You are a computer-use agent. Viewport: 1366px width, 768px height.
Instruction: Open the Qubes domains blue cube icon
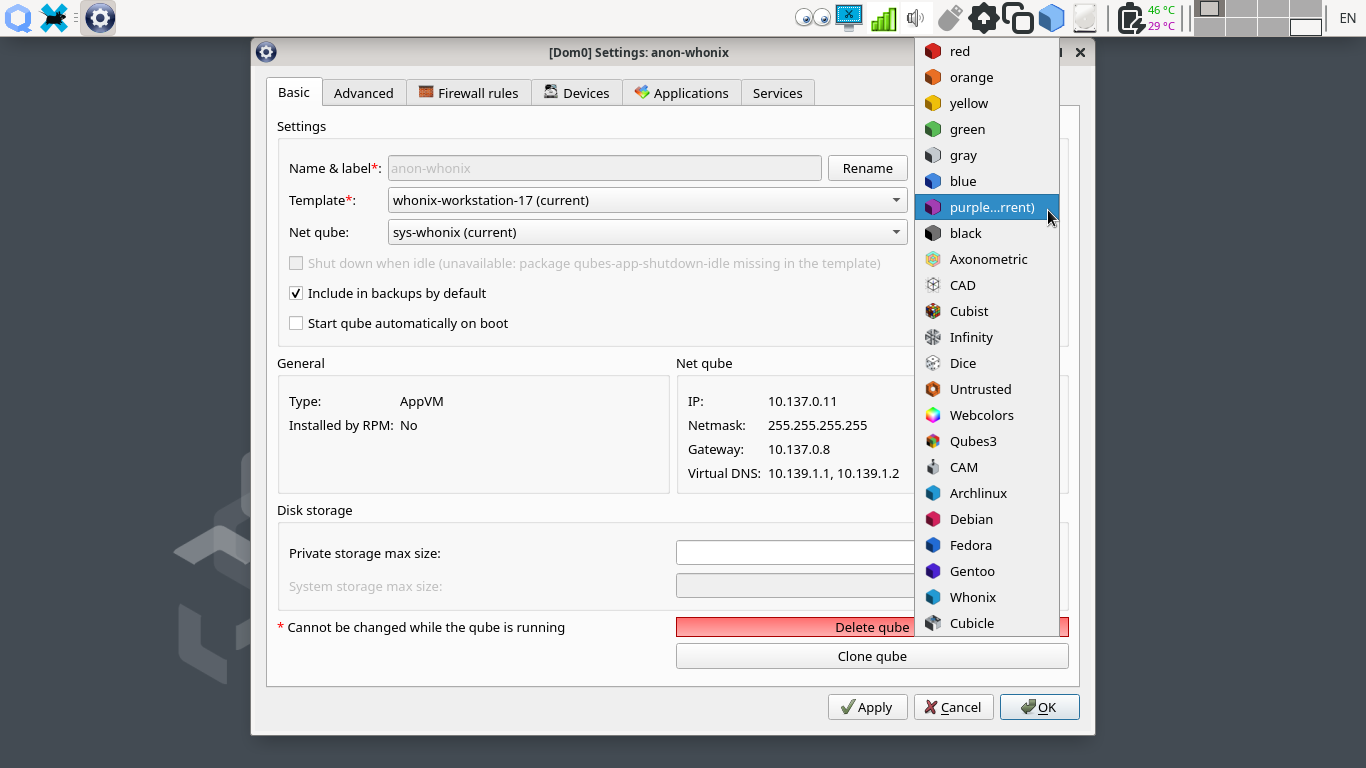(1051, 18)
